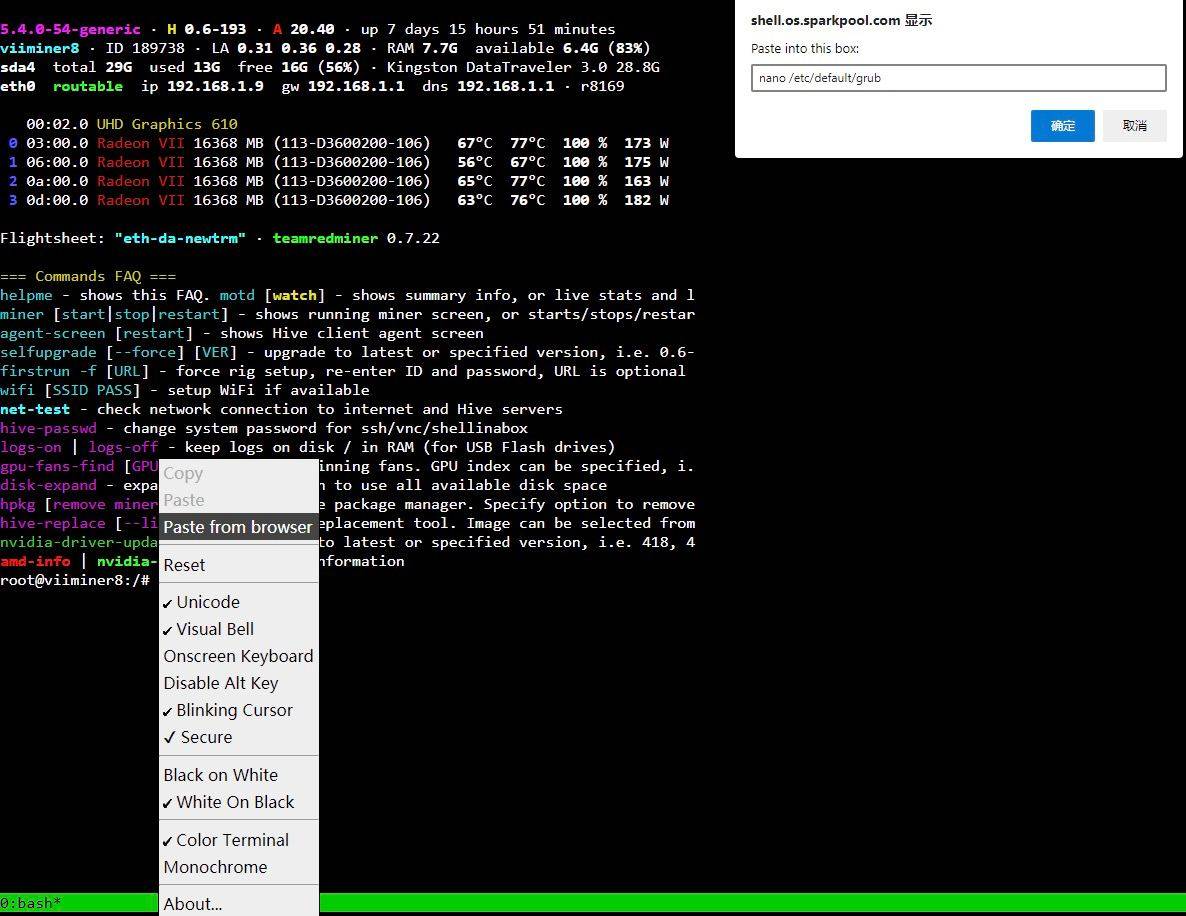Enable Color Terminal mode
The image size is (1186, 916).
tap(232, 840)
